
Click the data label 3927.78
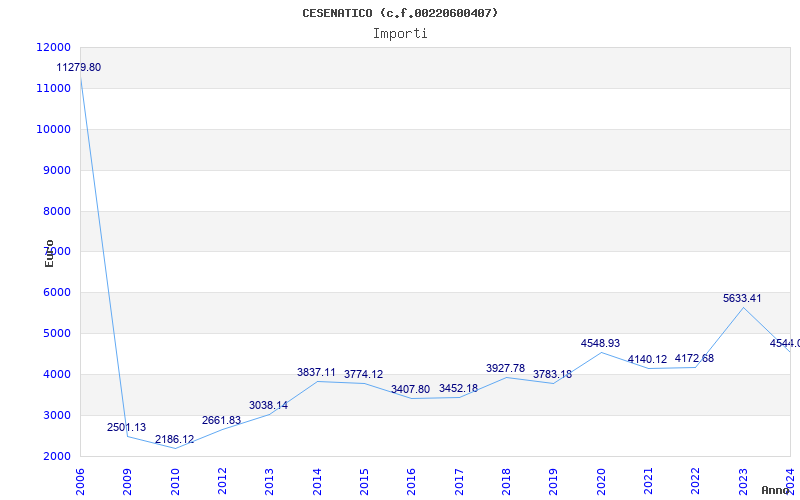click(505, 368)
